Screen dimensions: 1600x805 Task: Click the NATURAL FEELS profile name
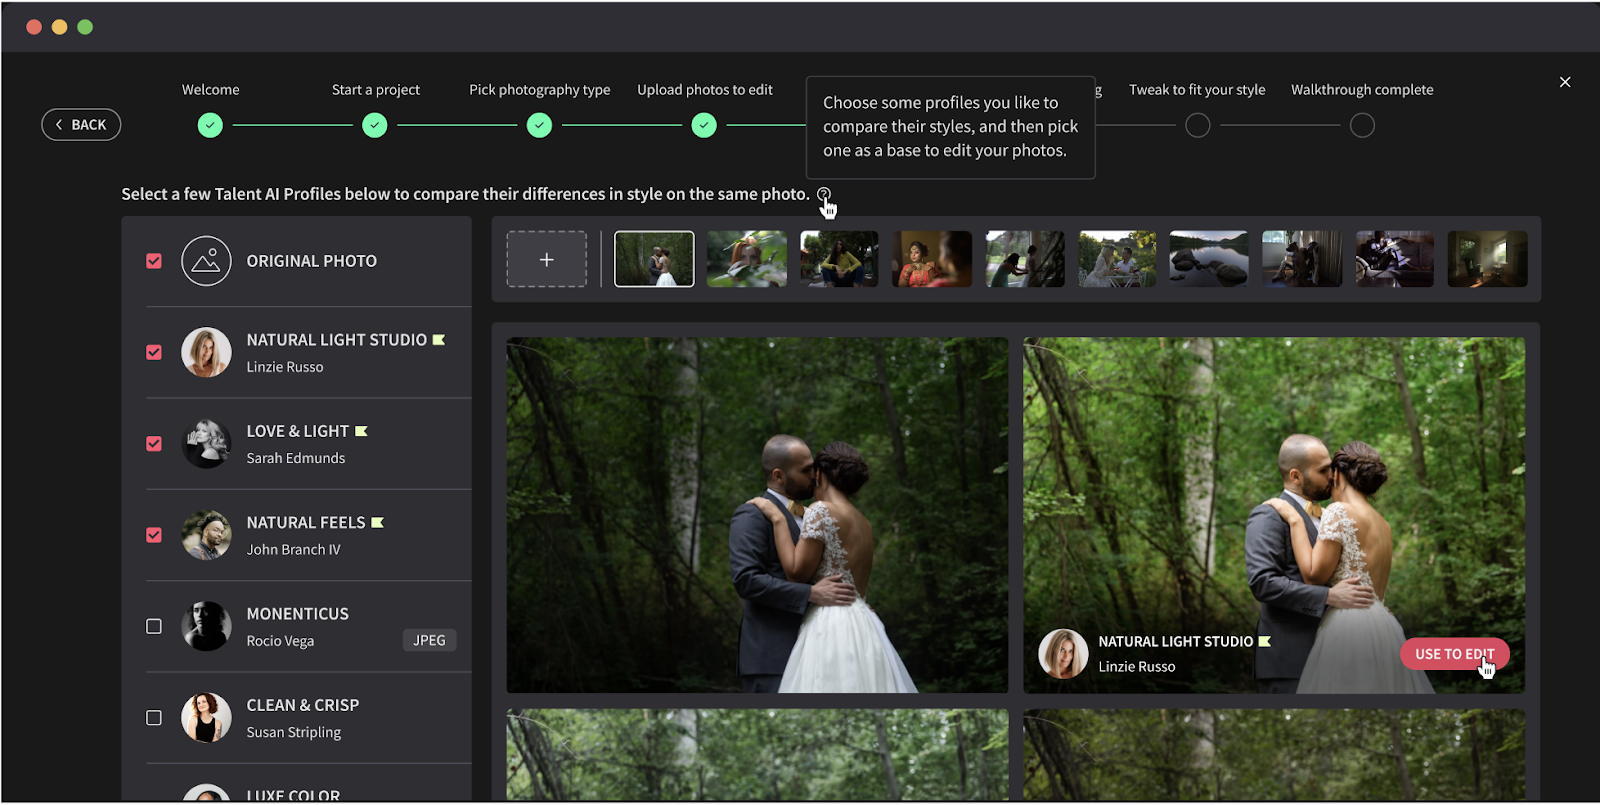click(306, 522)
